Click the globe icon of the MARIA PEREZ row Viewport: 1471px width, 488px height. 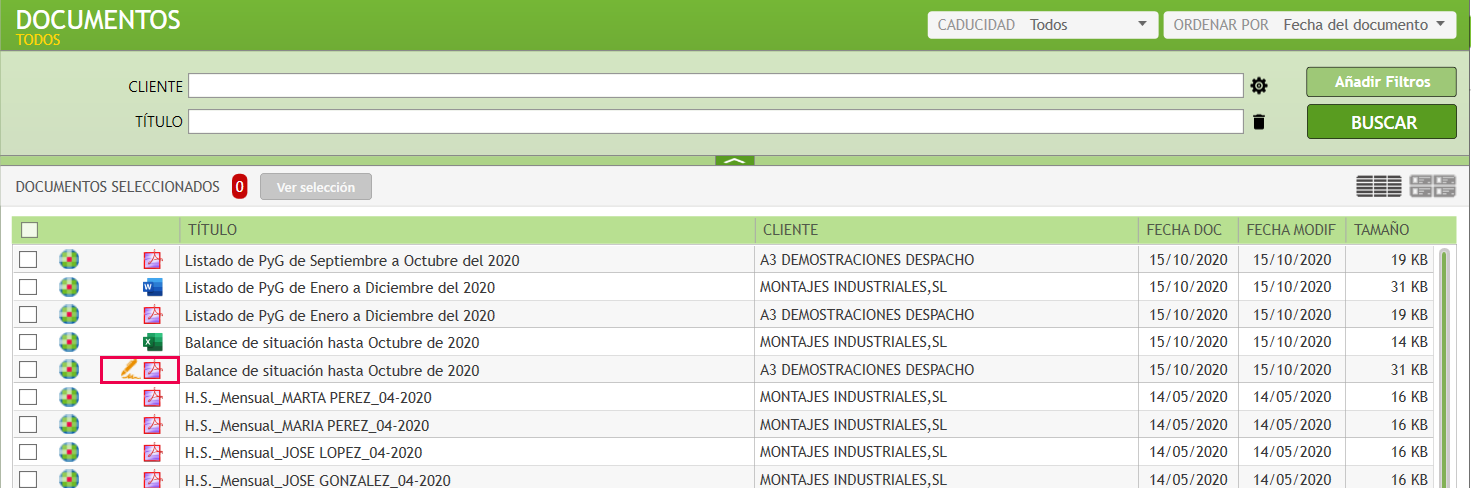(x=69, y=425)
